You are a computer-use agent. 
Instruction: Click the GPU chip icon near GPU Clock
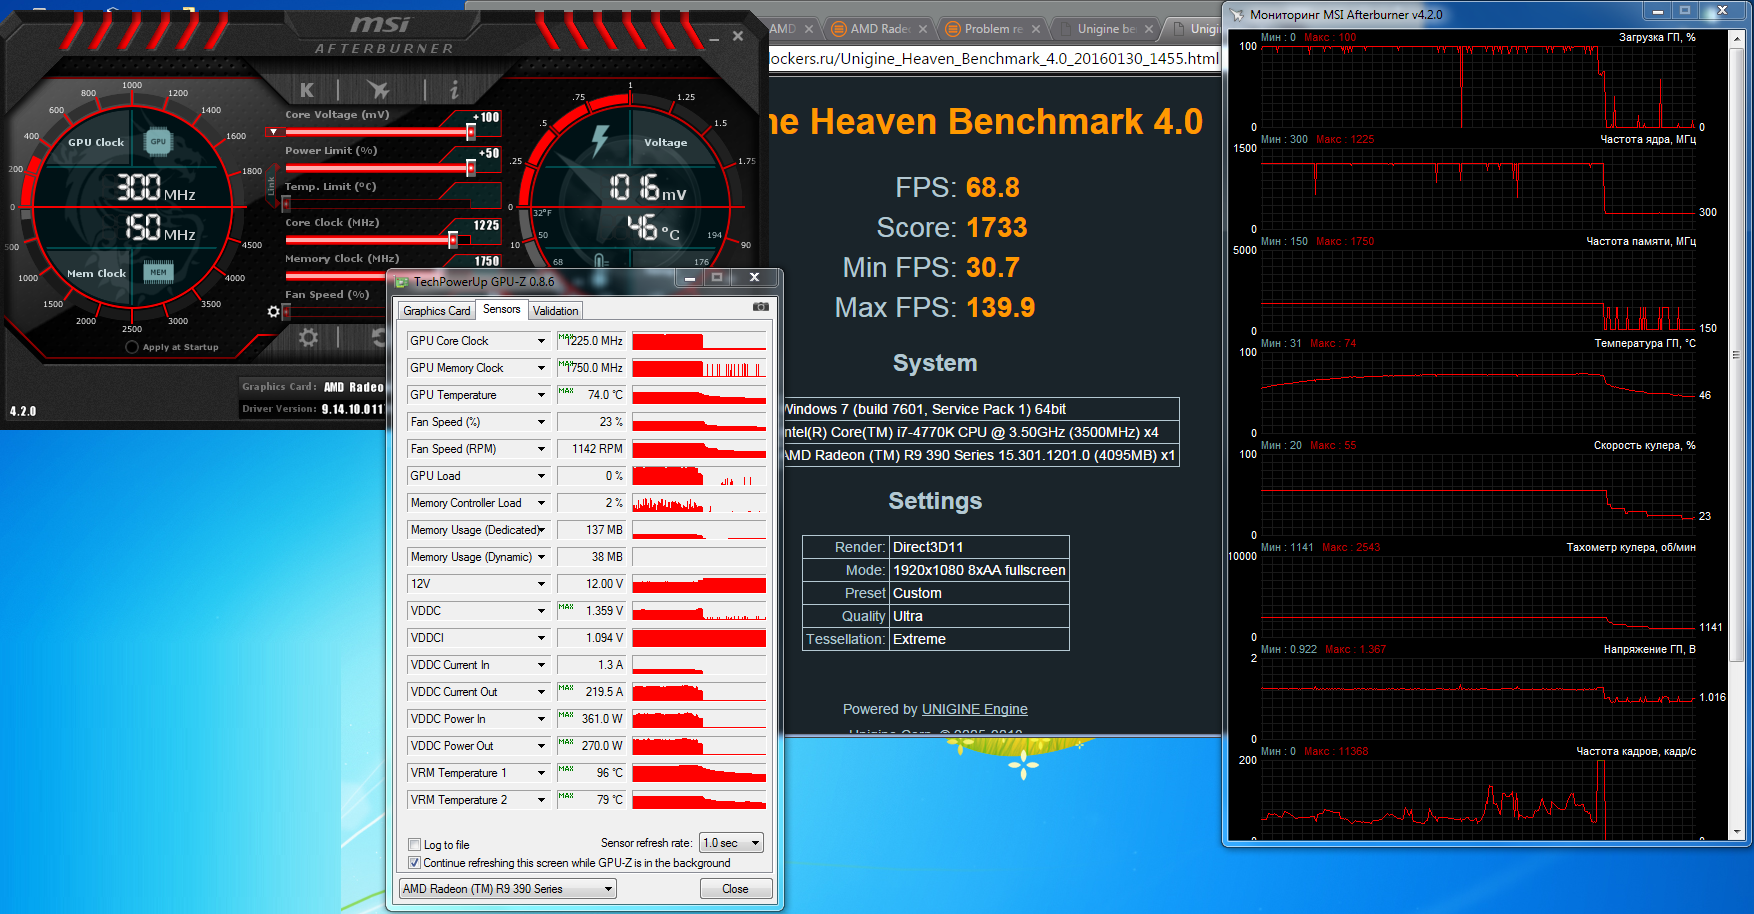(x=158, y=141)
